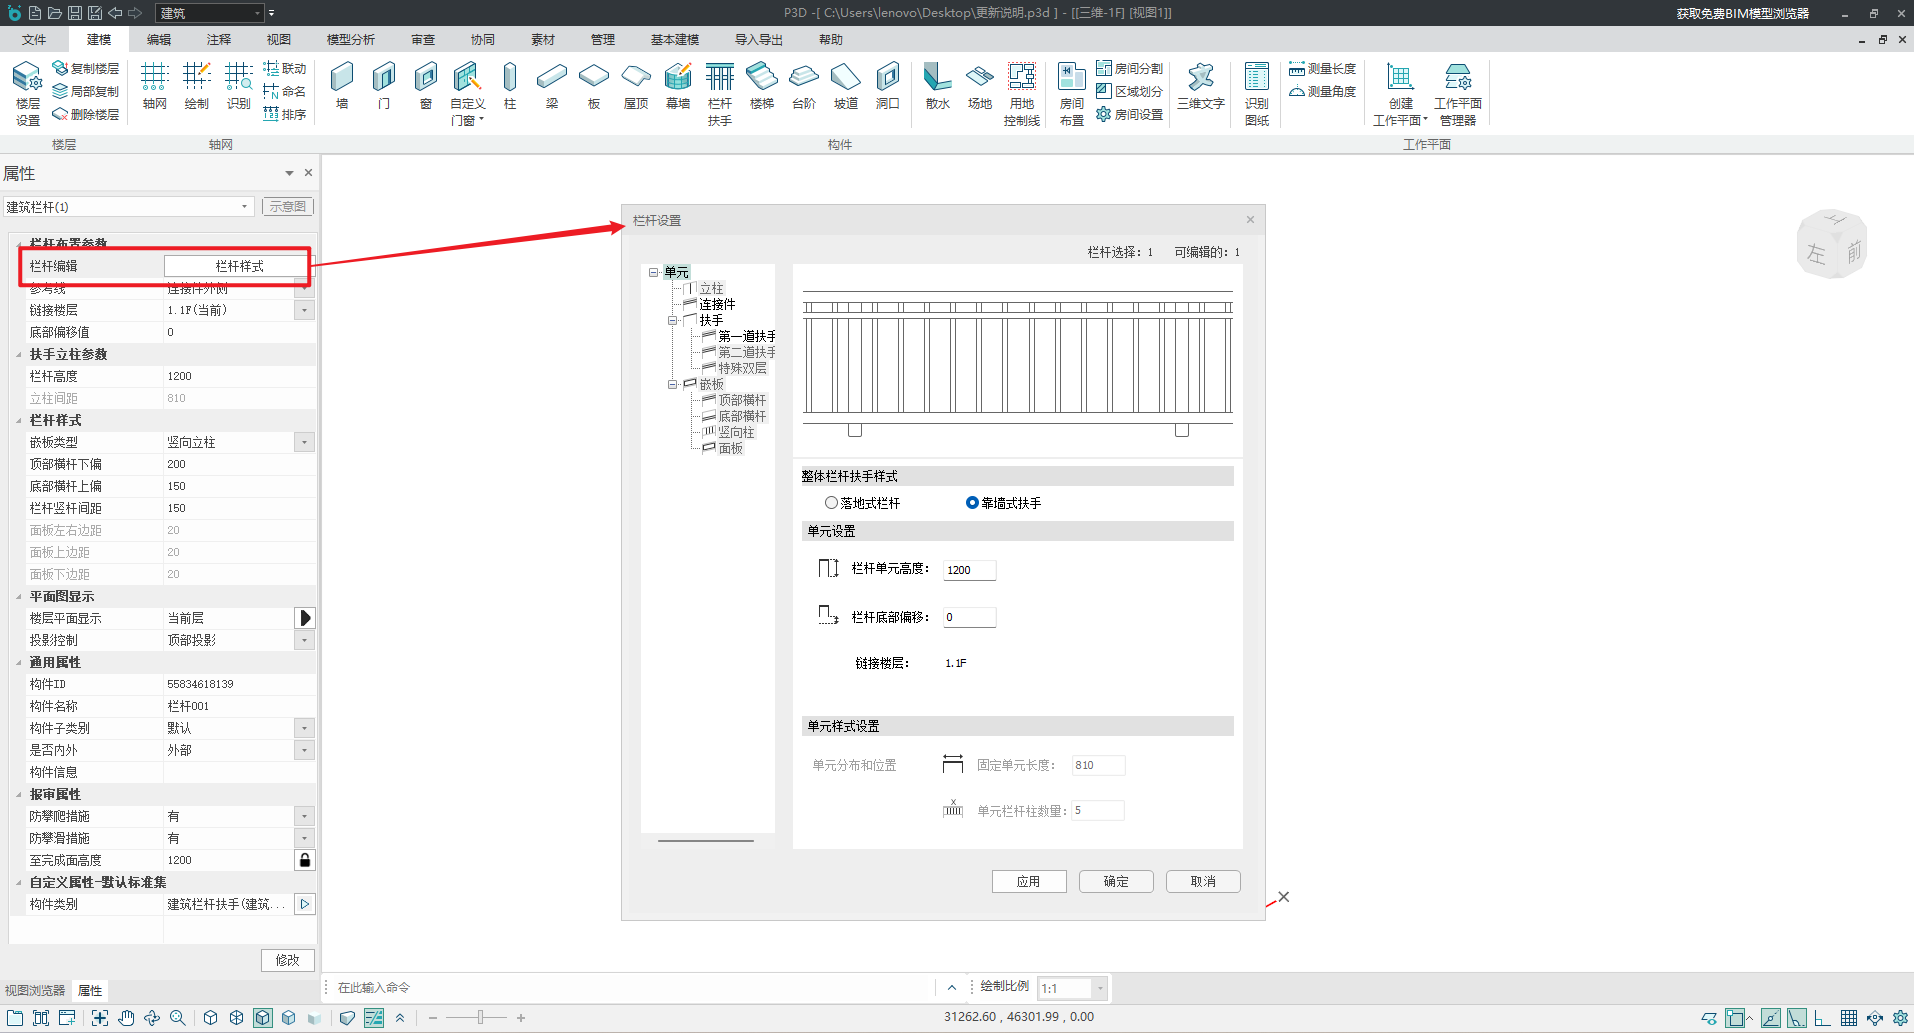Select the 落地式栏杆 radio option

click(831, 503)
